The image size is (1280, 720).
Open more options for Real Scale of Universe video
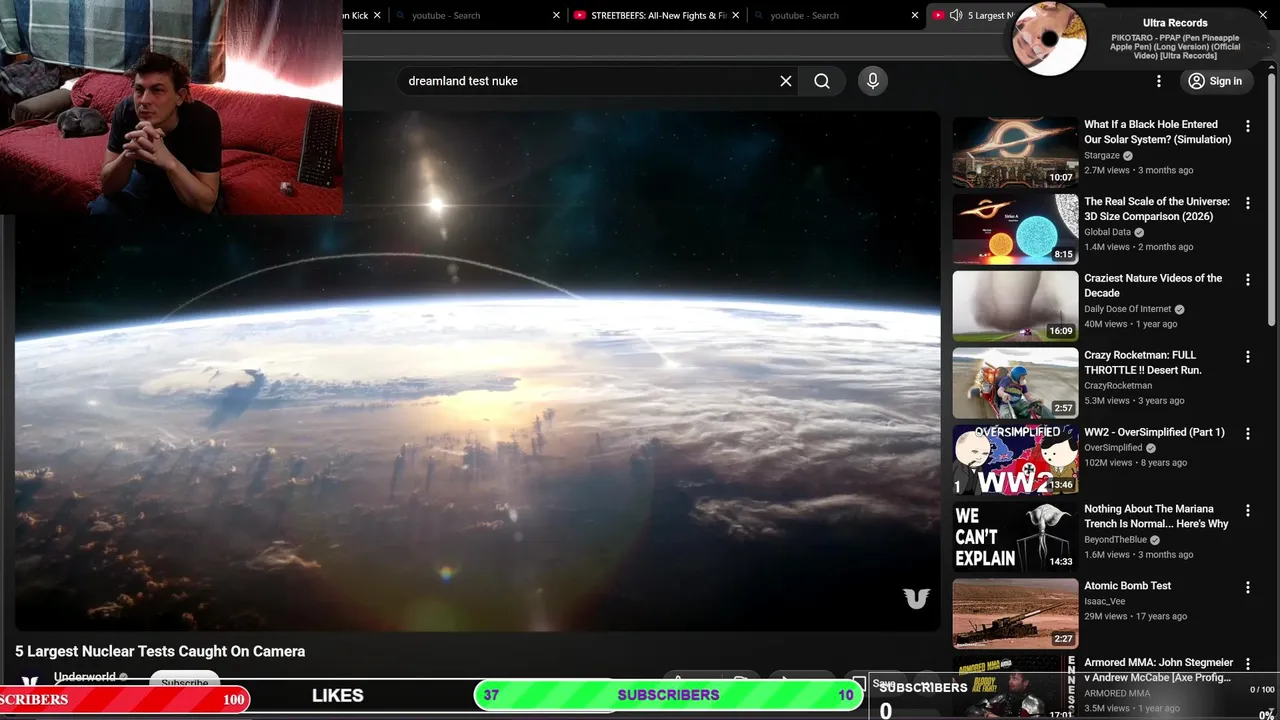click(x=1247, y=203)
